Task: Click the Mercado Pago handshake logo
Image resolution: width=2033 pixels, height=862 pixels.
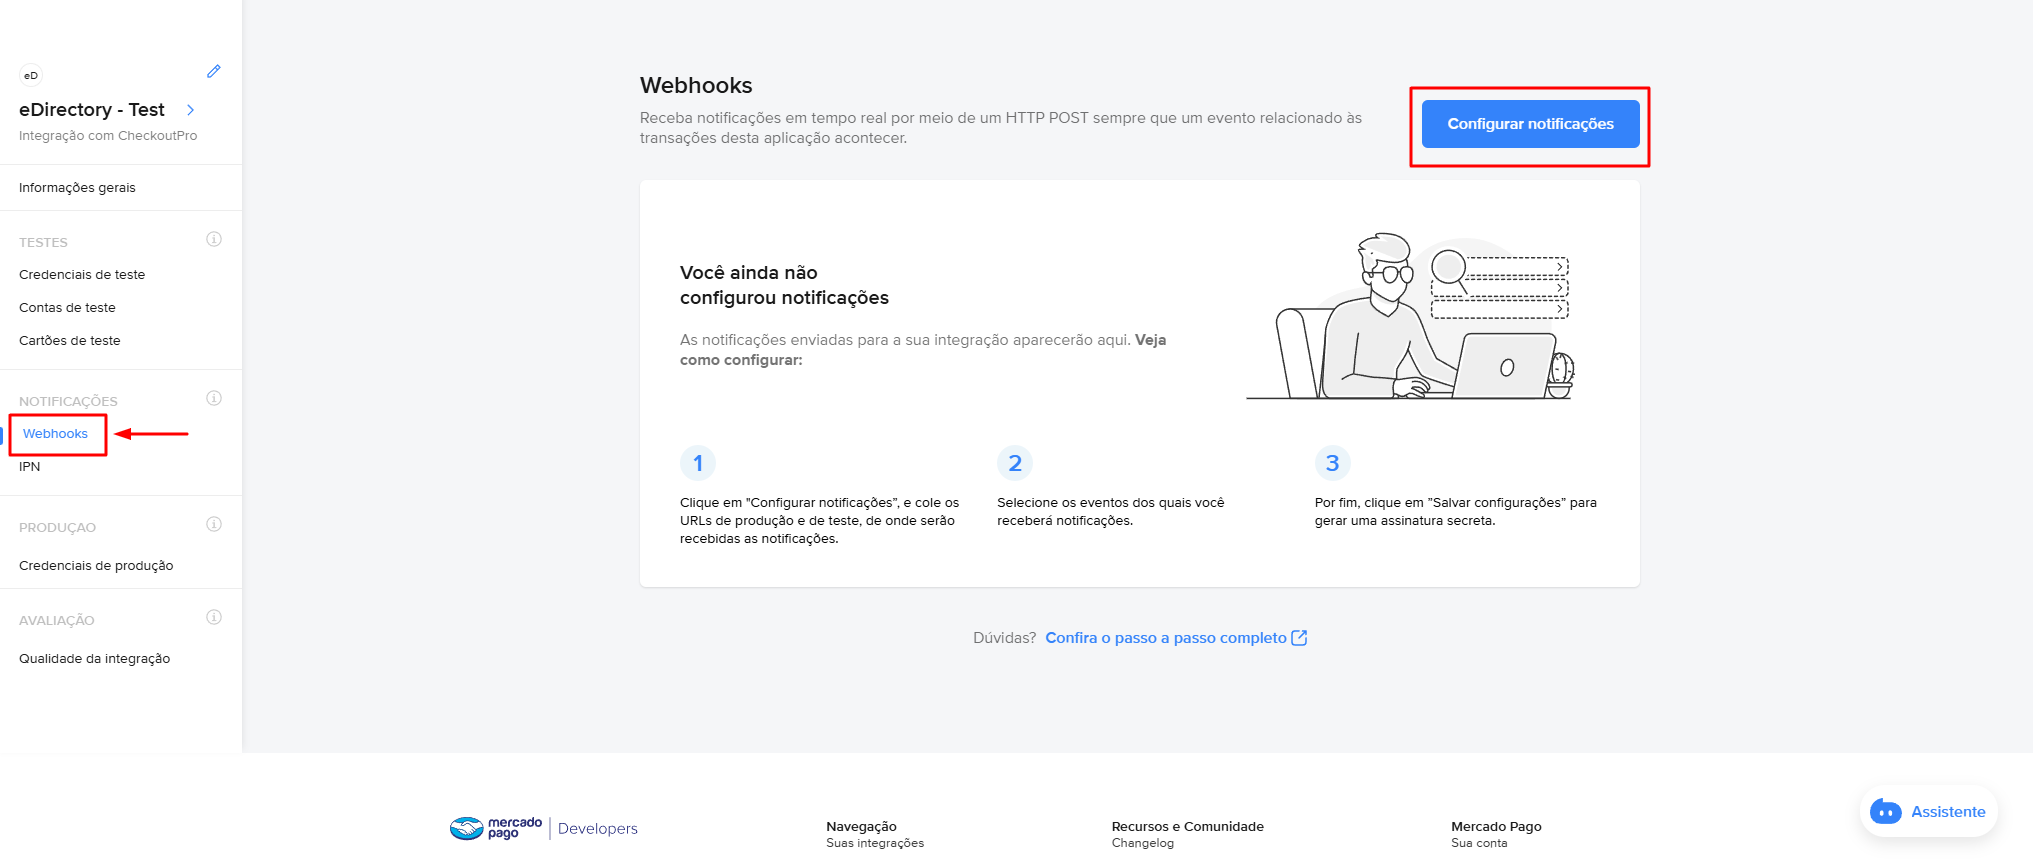Action: [467, 828]
